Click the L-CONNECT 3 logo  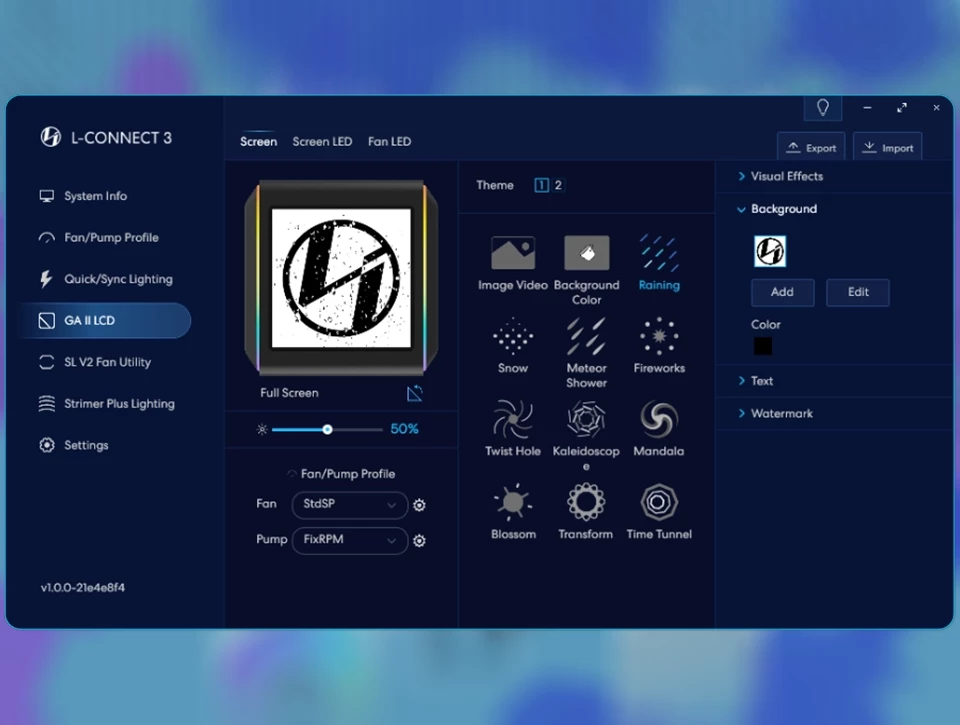[50, 137]
